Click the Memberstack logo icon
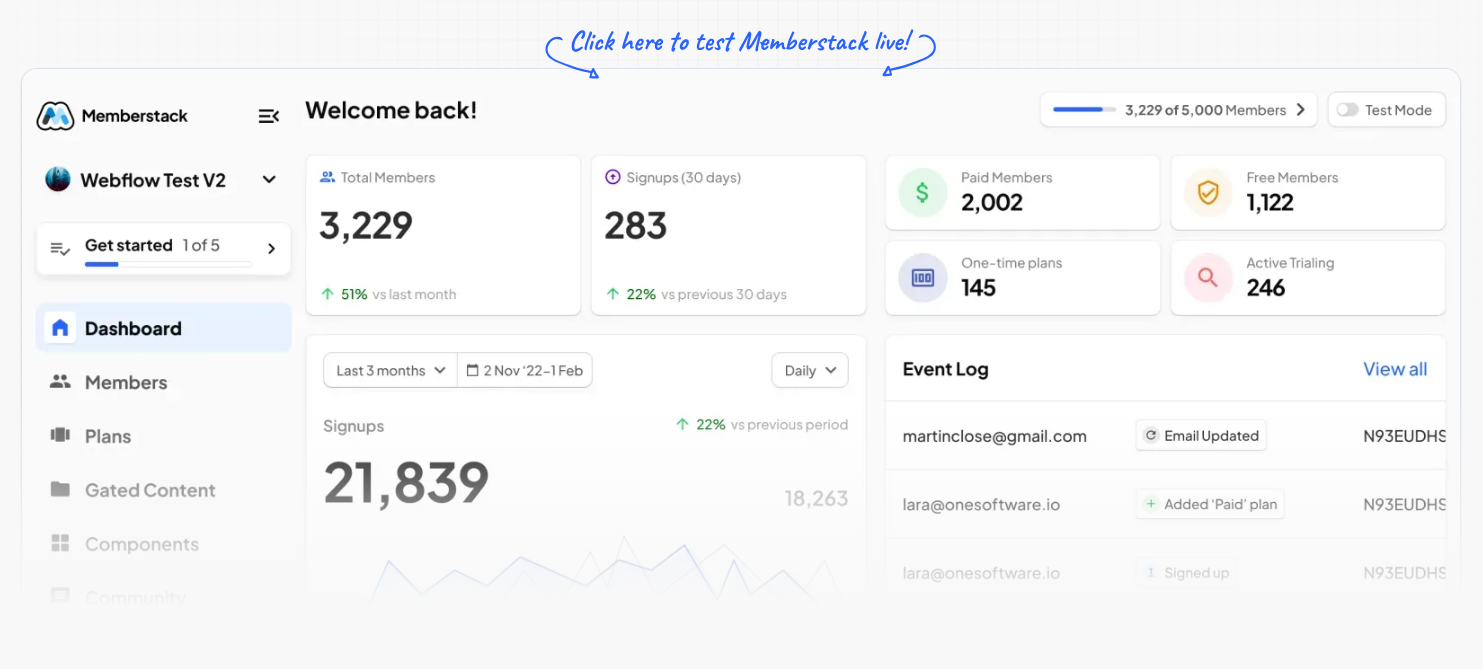Image resolution: width=1483 pixels, height=669 pixels. click(55, 116)
